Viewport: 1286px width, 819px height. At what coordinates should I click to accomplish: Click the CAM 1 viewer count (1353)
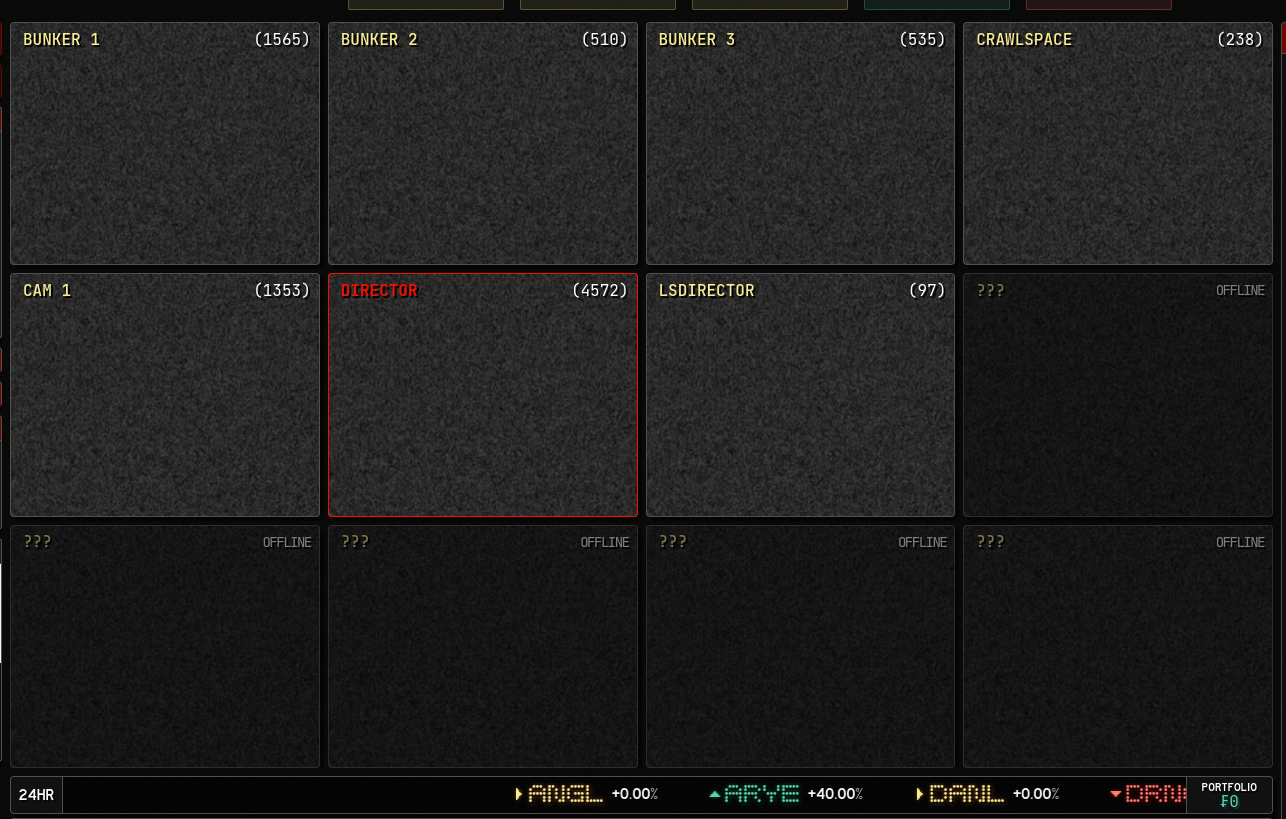(x=282, y=291)
